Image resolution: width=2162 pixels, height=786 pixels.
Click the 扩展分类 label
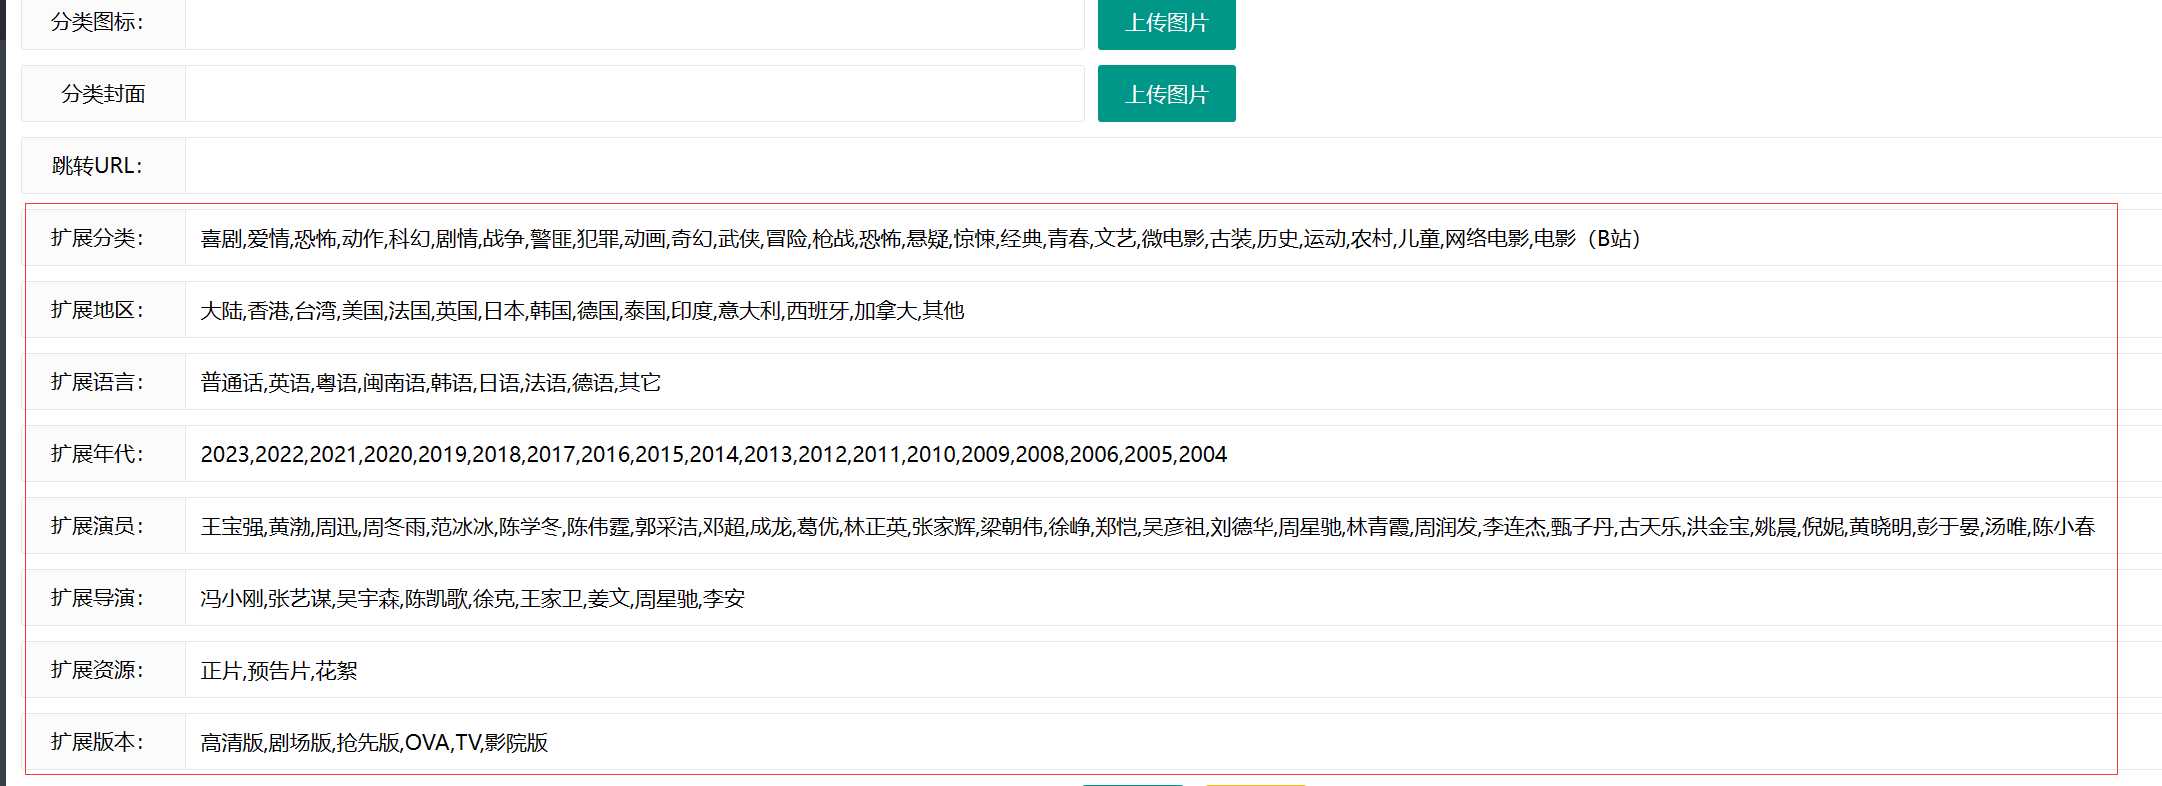pos(98,238)
